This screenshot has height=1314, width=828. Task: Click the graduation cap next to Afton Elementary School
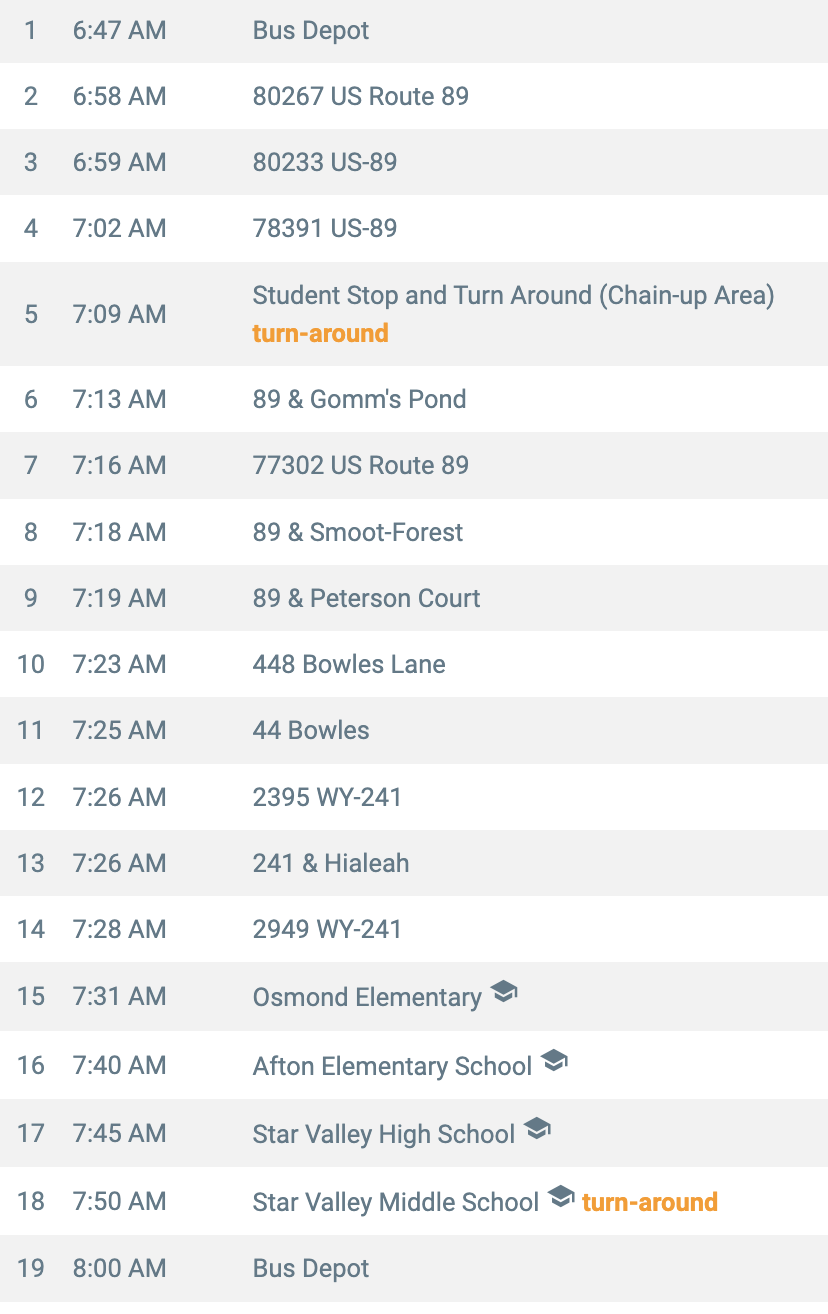click(554, 1061)
